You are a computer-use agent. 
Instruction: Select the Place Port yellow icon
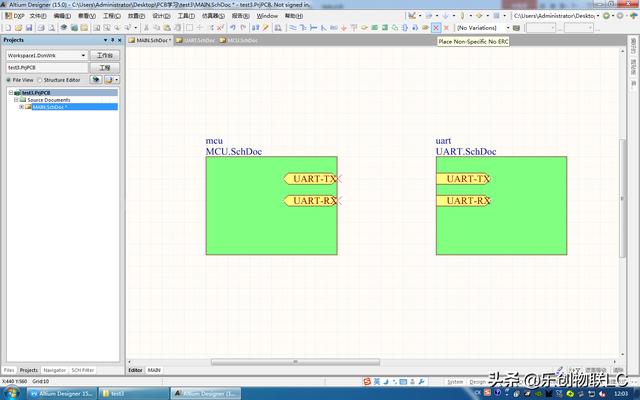425,28
